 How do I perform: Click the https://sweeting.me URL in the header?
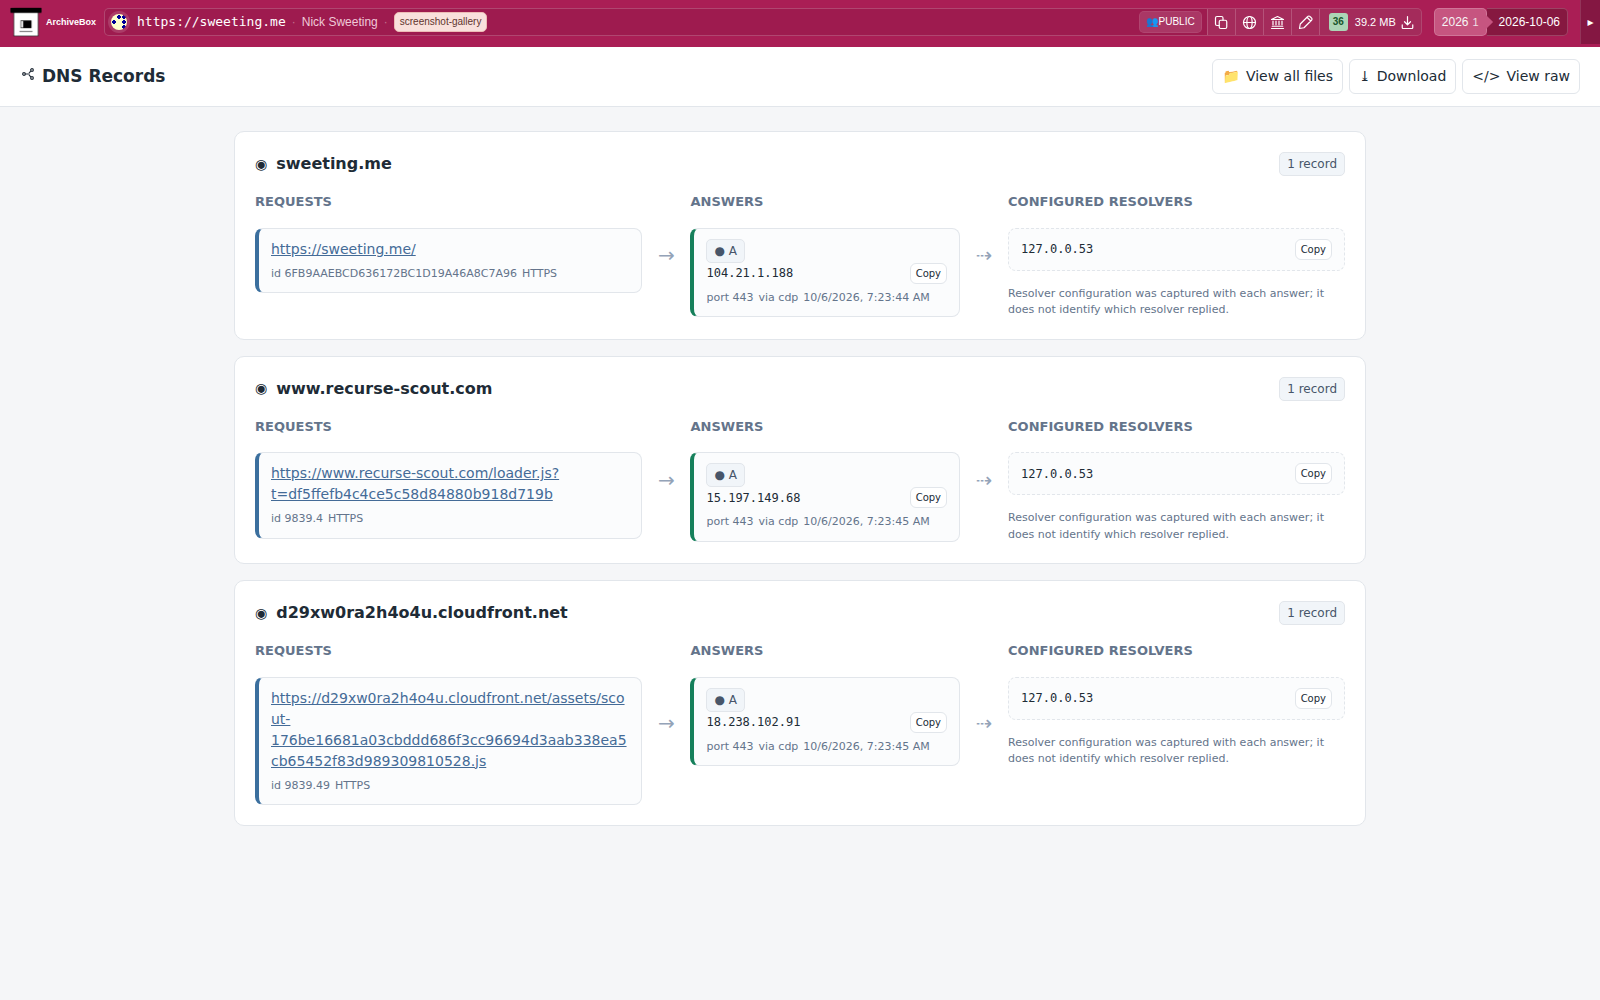tap(211, 22)
